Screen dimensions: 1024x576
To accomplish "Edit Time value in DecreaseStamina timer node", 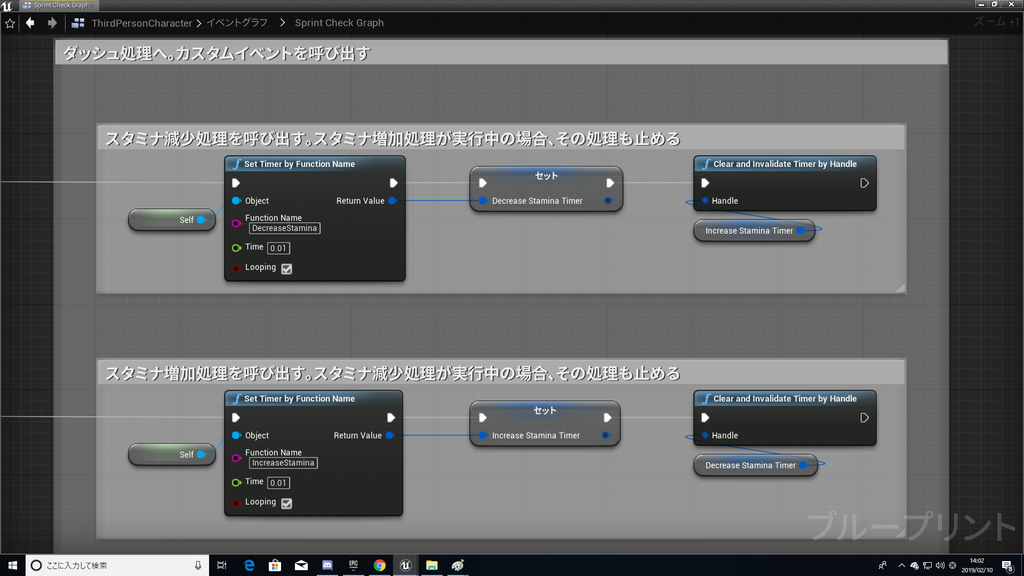I will (278, 248).
